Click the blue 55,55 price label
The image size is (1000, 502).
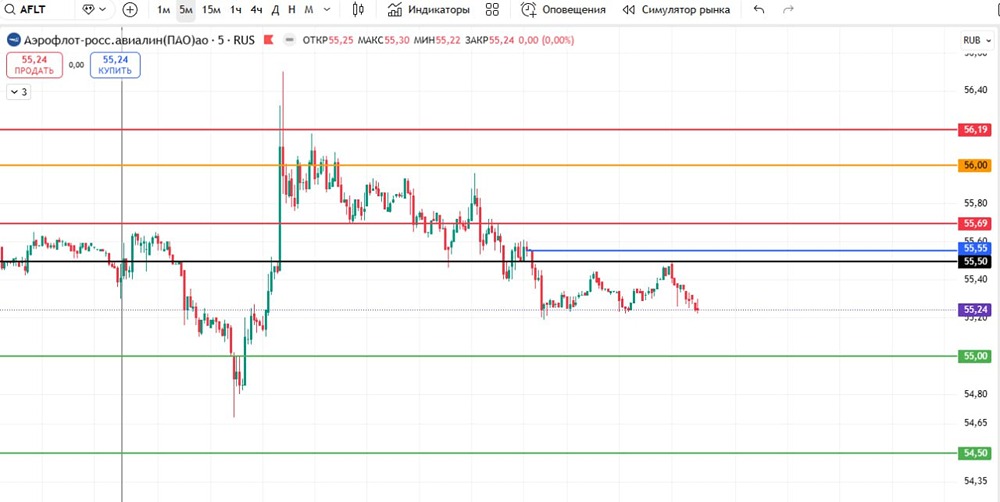976,248
